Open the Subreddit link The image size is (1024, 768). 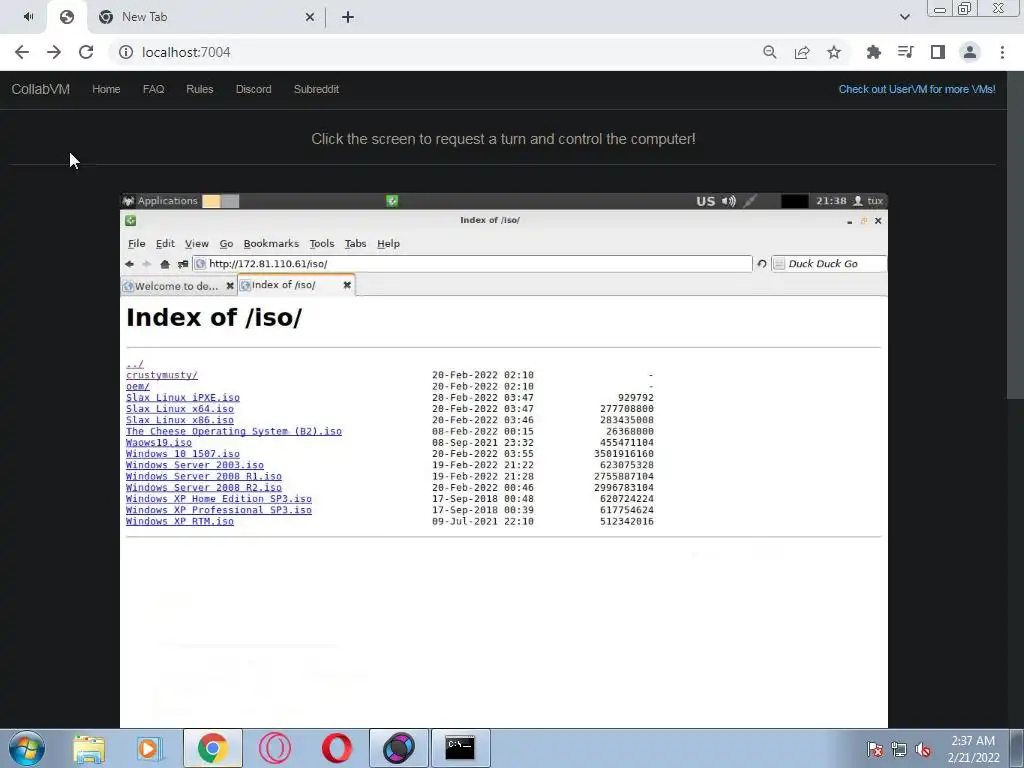(x=316, y=89)
